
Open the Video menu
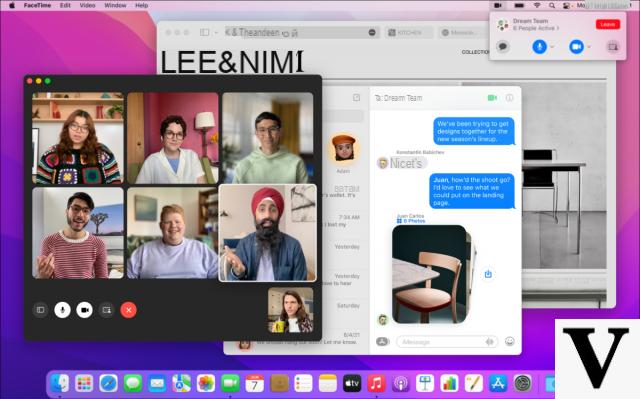(x=87, y=5)
